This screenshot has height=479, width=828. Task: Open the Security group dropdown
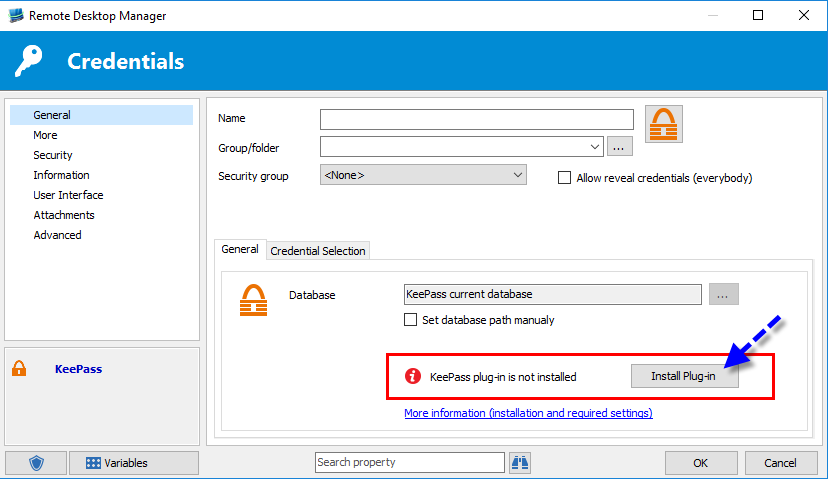tap(518, 175)
